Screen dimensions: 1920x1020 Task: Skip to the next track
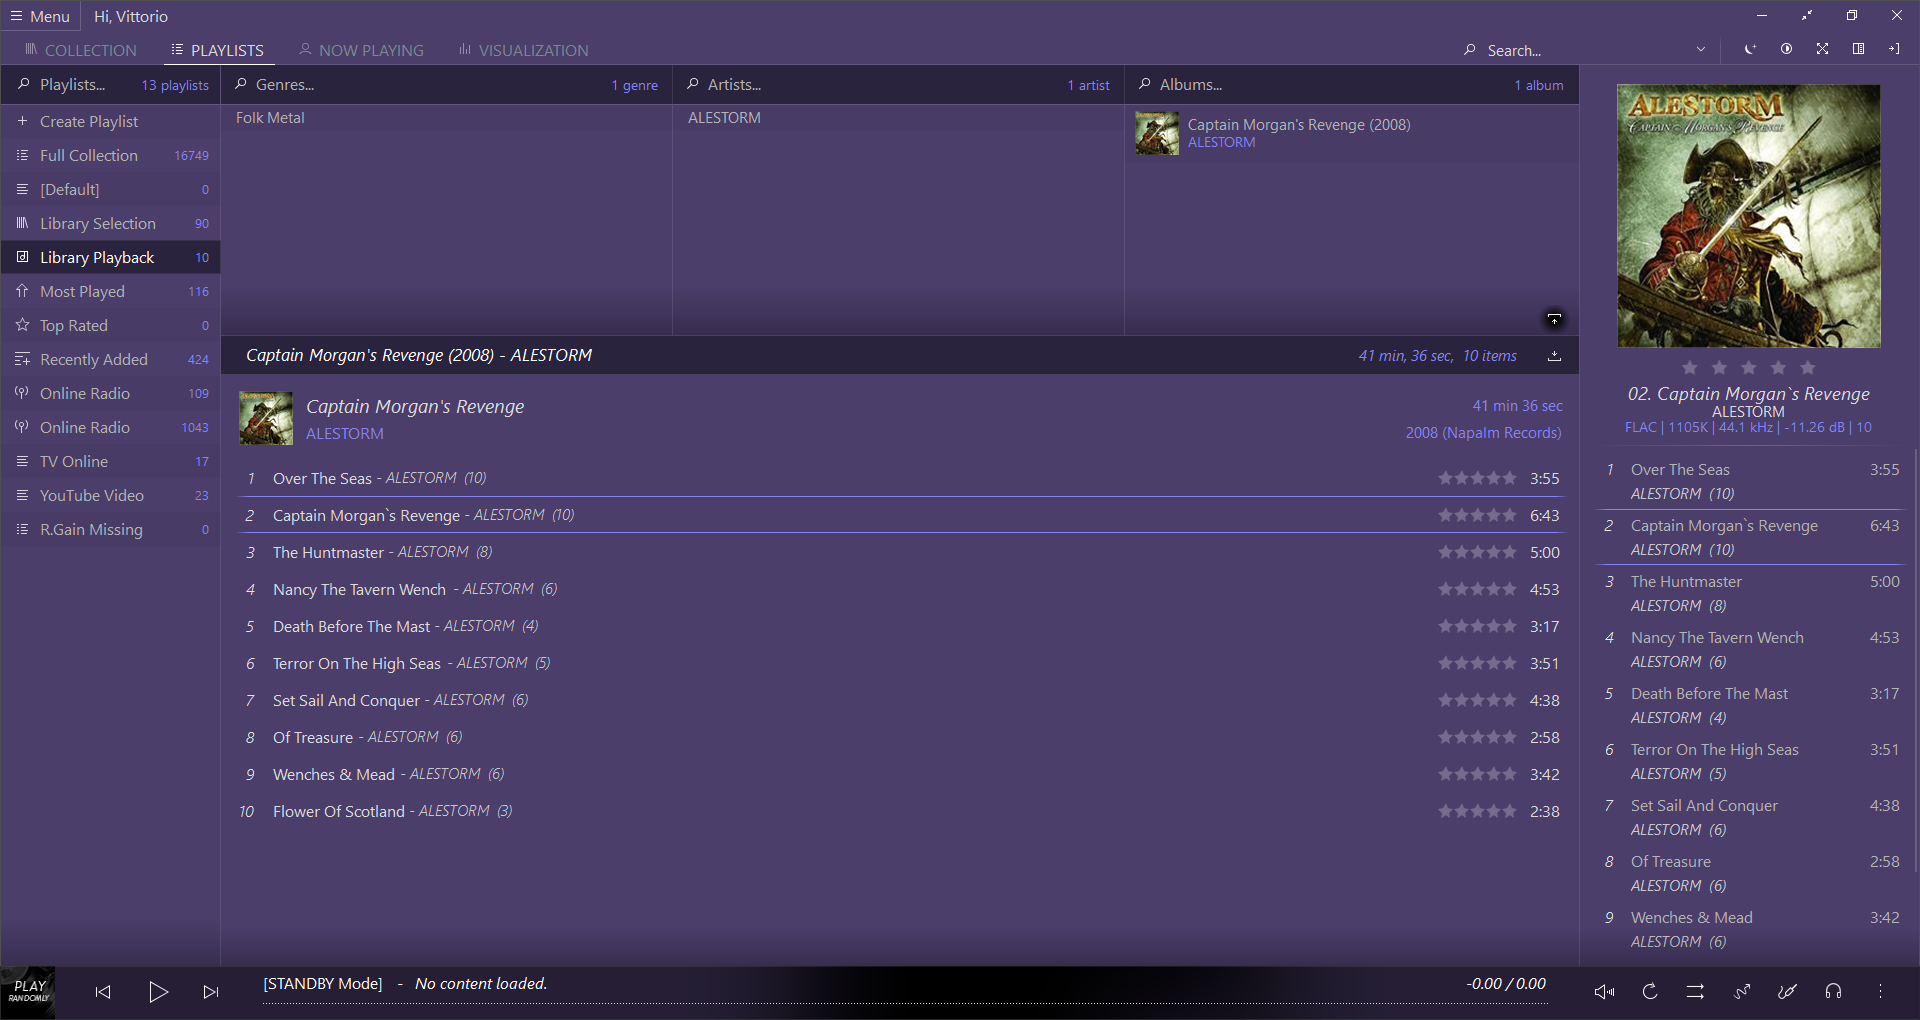point(211,992)
